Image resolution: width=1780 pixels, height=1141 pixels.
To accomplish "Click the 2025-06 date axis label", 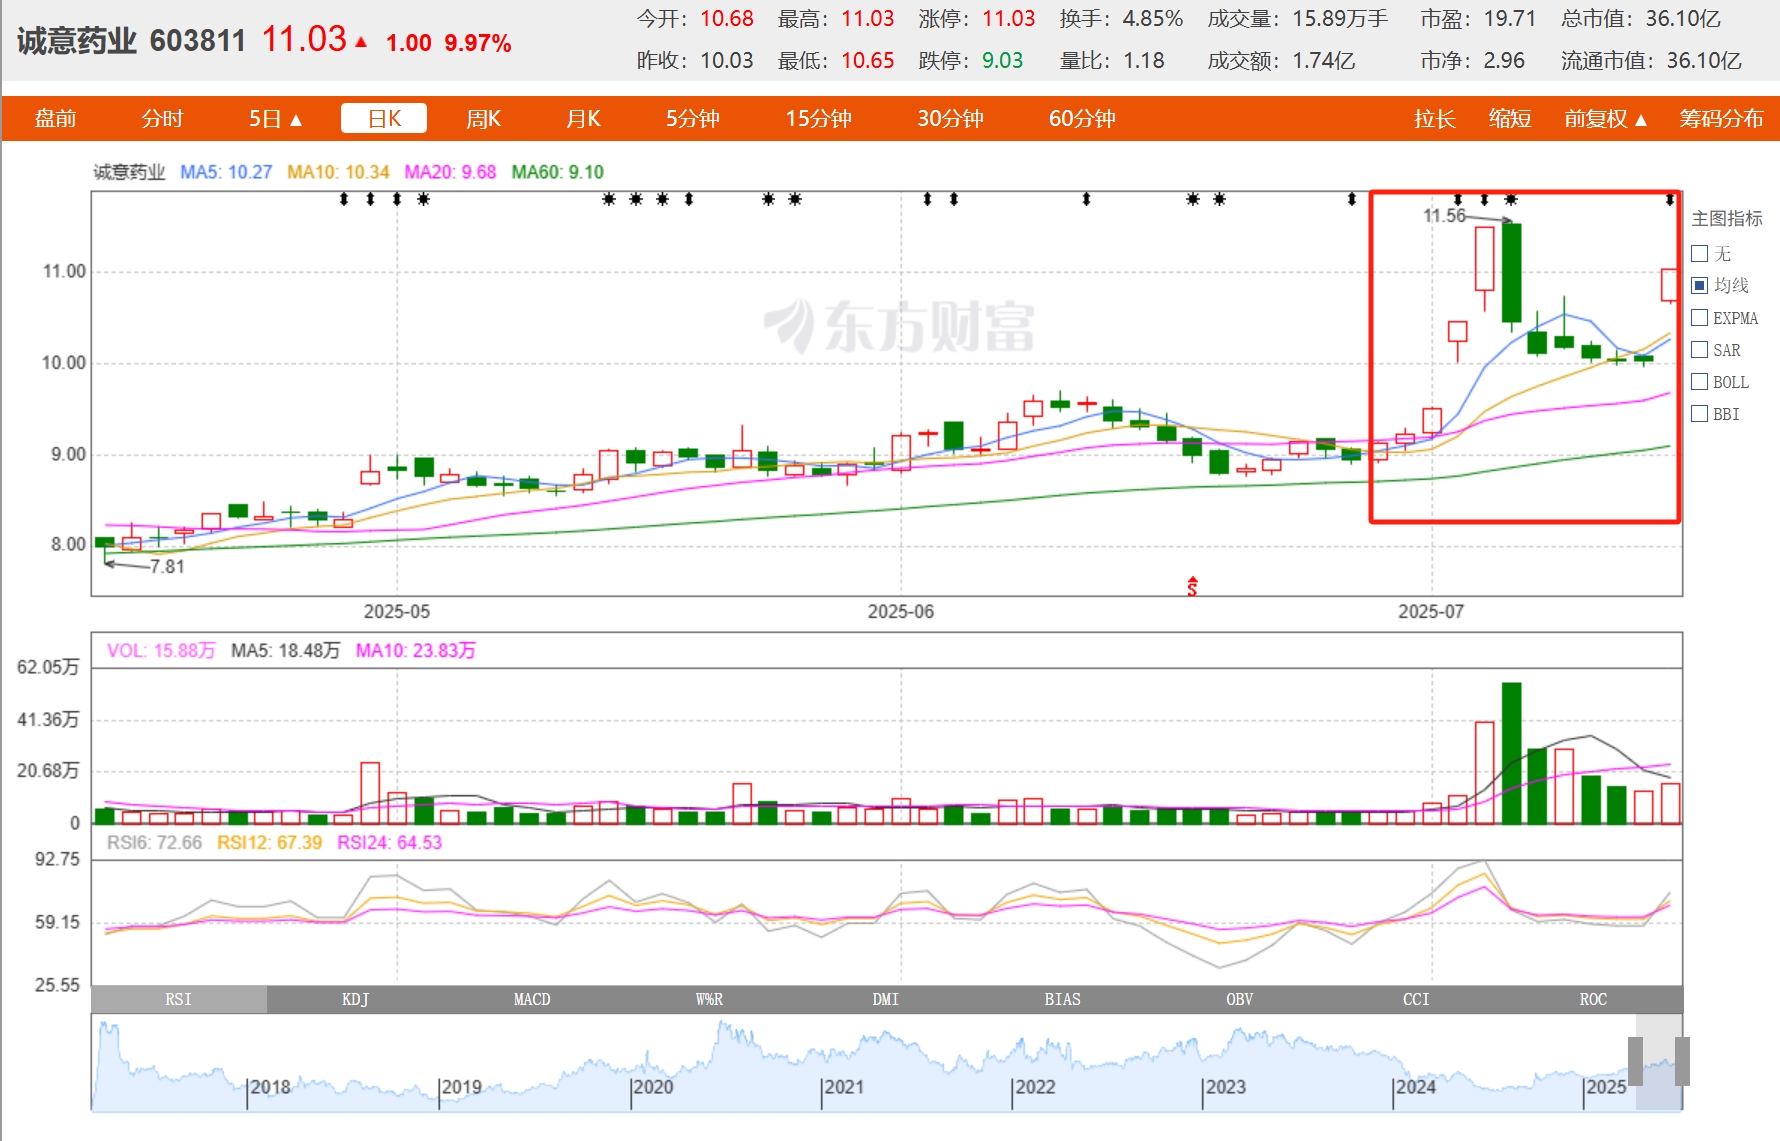I will (x=901, y=612).
